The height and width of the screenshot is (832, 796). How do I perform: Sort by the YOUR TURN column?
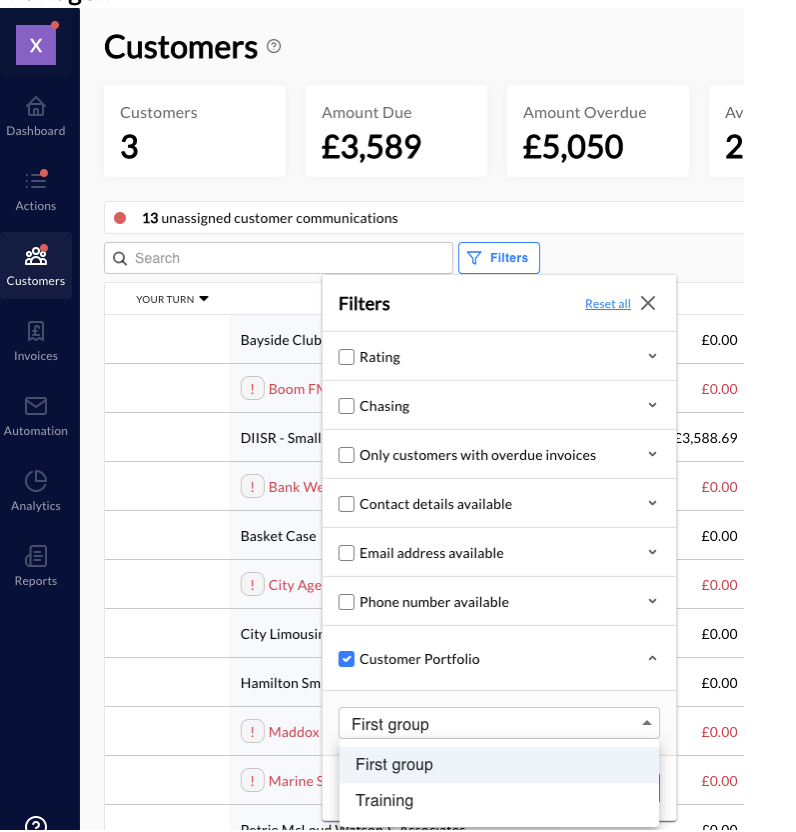[172, 299]
